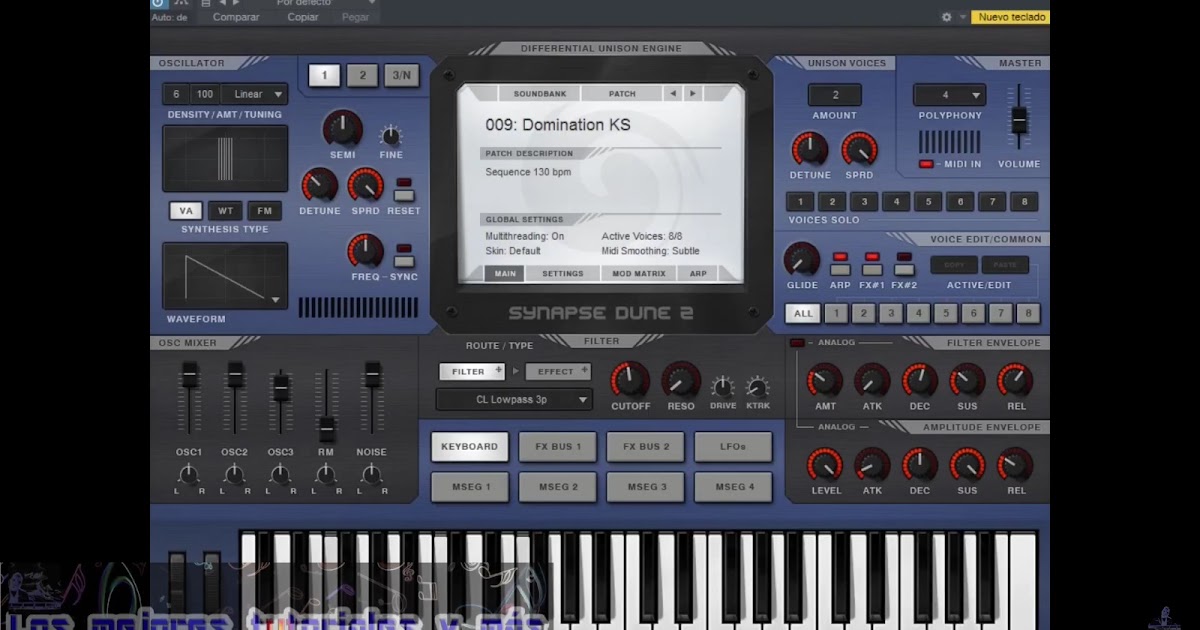
Task: Open the CL Lowpass 3p filter type dropdown
Action: pos(515,400)
